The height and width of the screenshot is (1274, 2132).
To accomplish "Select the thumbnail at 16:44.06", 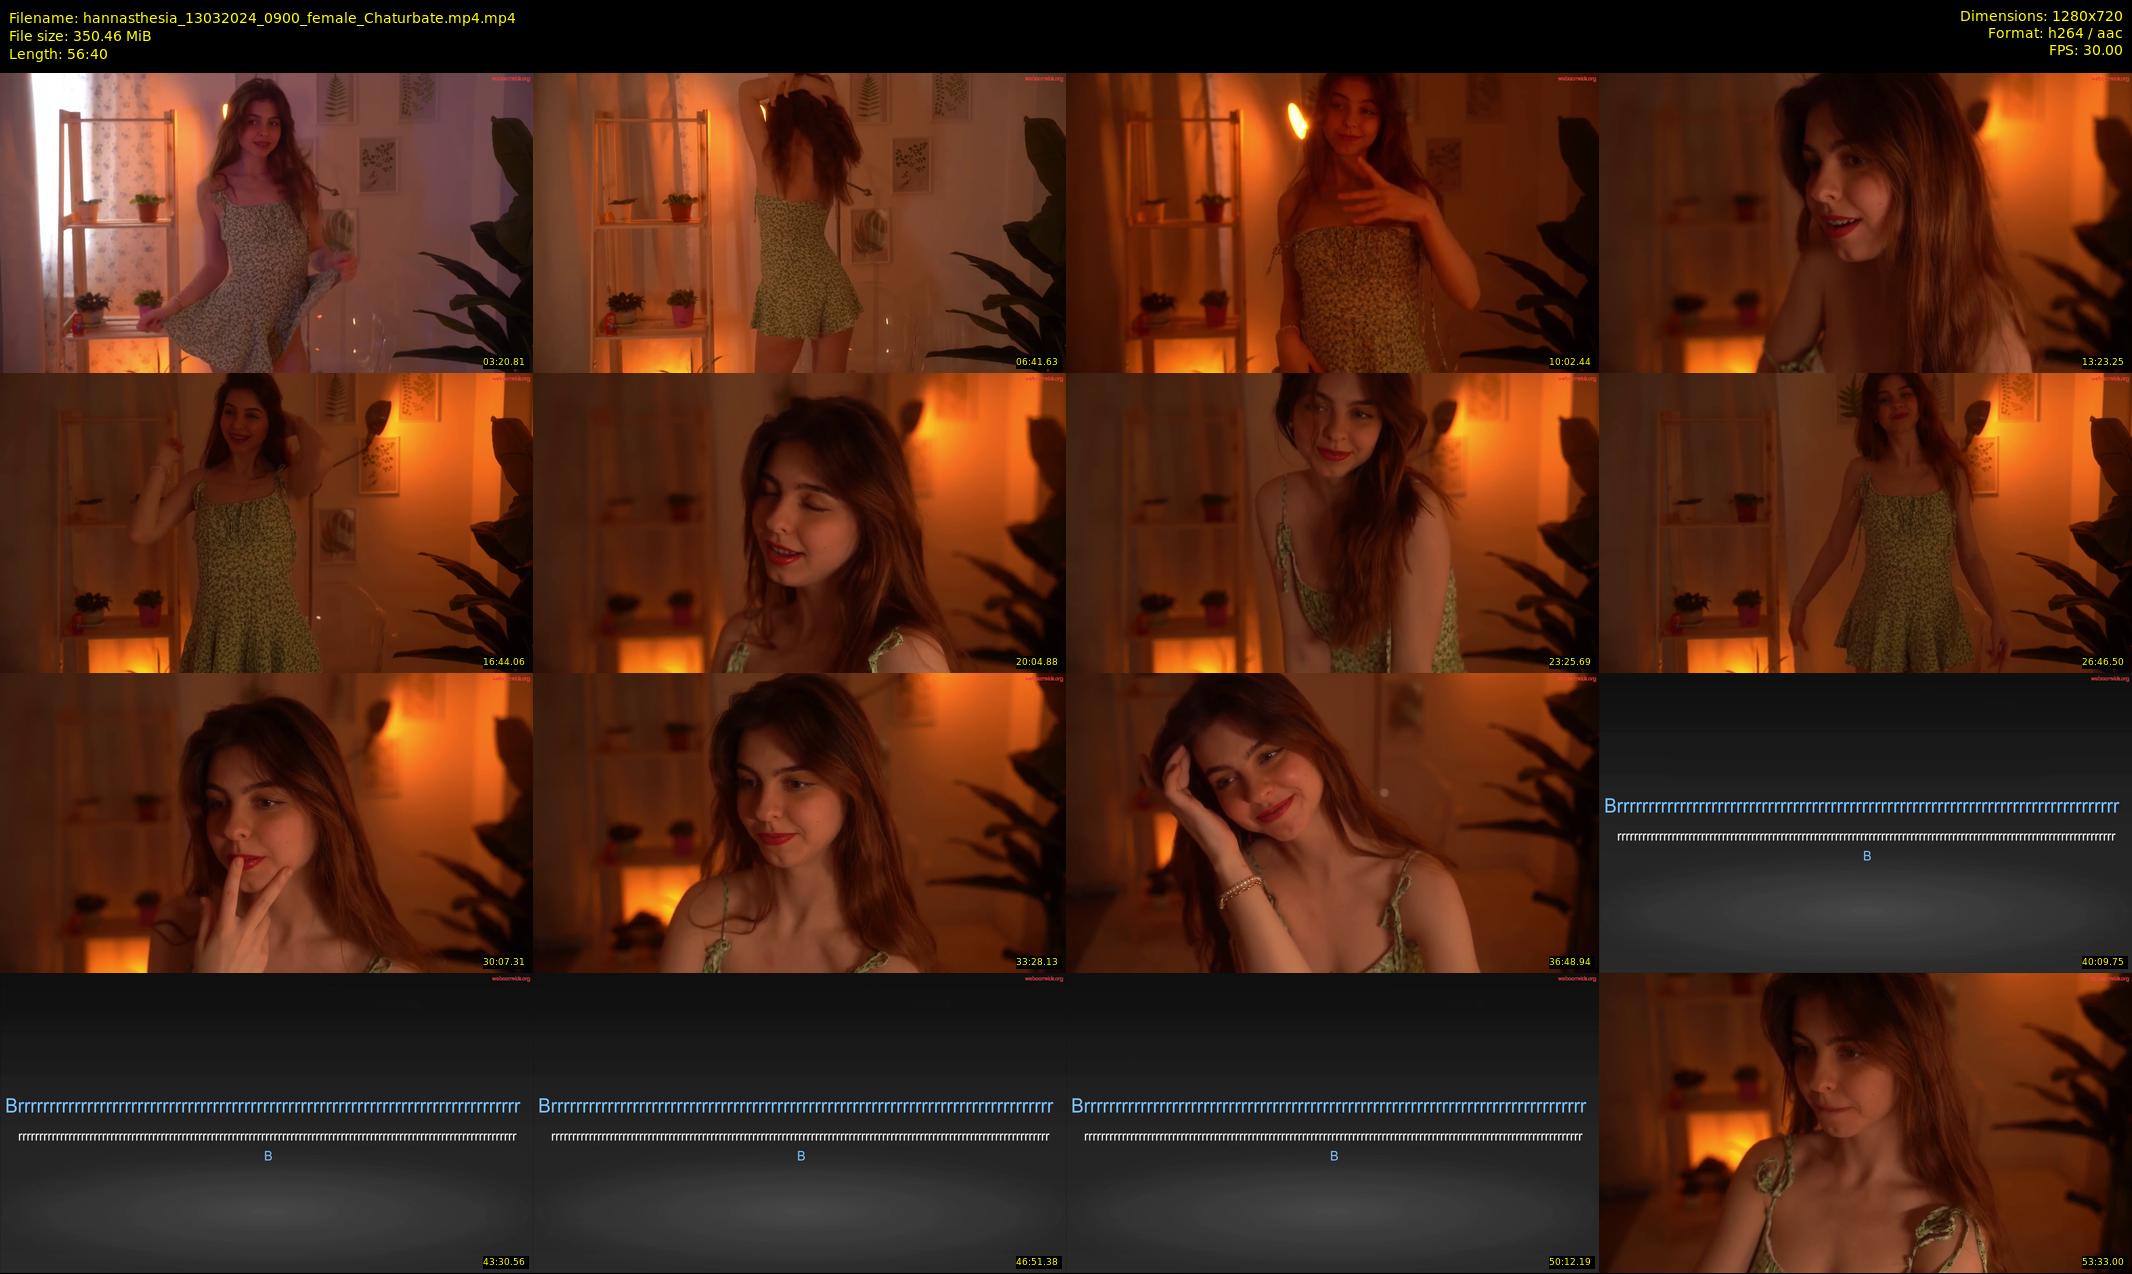I will tap(266, 522).
